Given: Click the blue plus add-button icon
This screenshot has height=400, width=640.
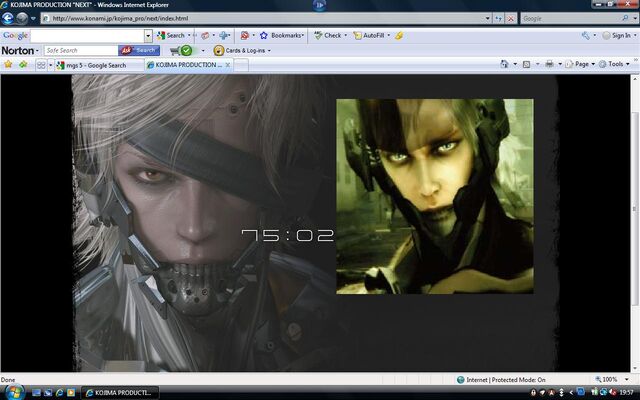Looking at the screenshot, I should (x=224, y=36).
